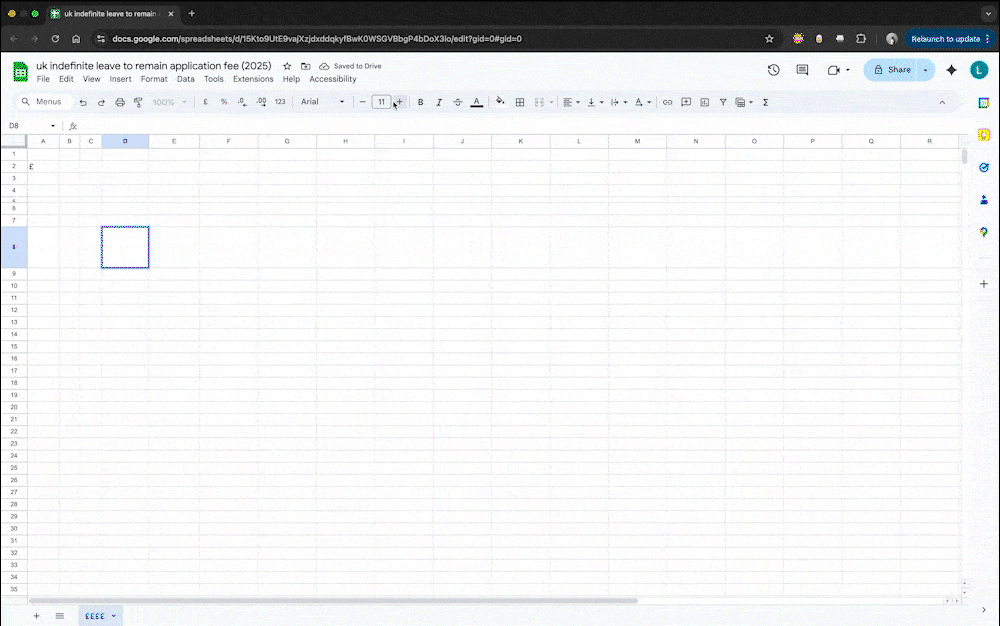The image size is (1000, 626).
Task: Open the Insert menu
Action: click(120, 79)
